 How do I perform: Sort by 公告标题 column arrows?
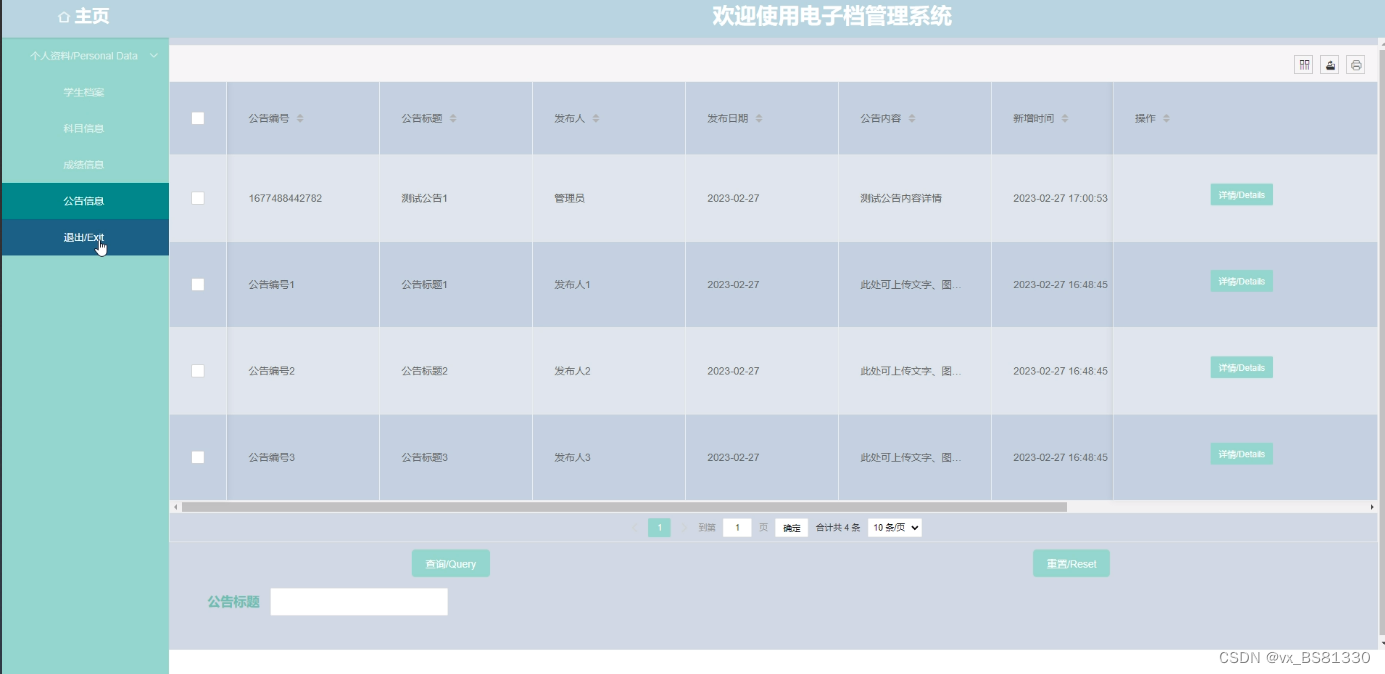453,119
